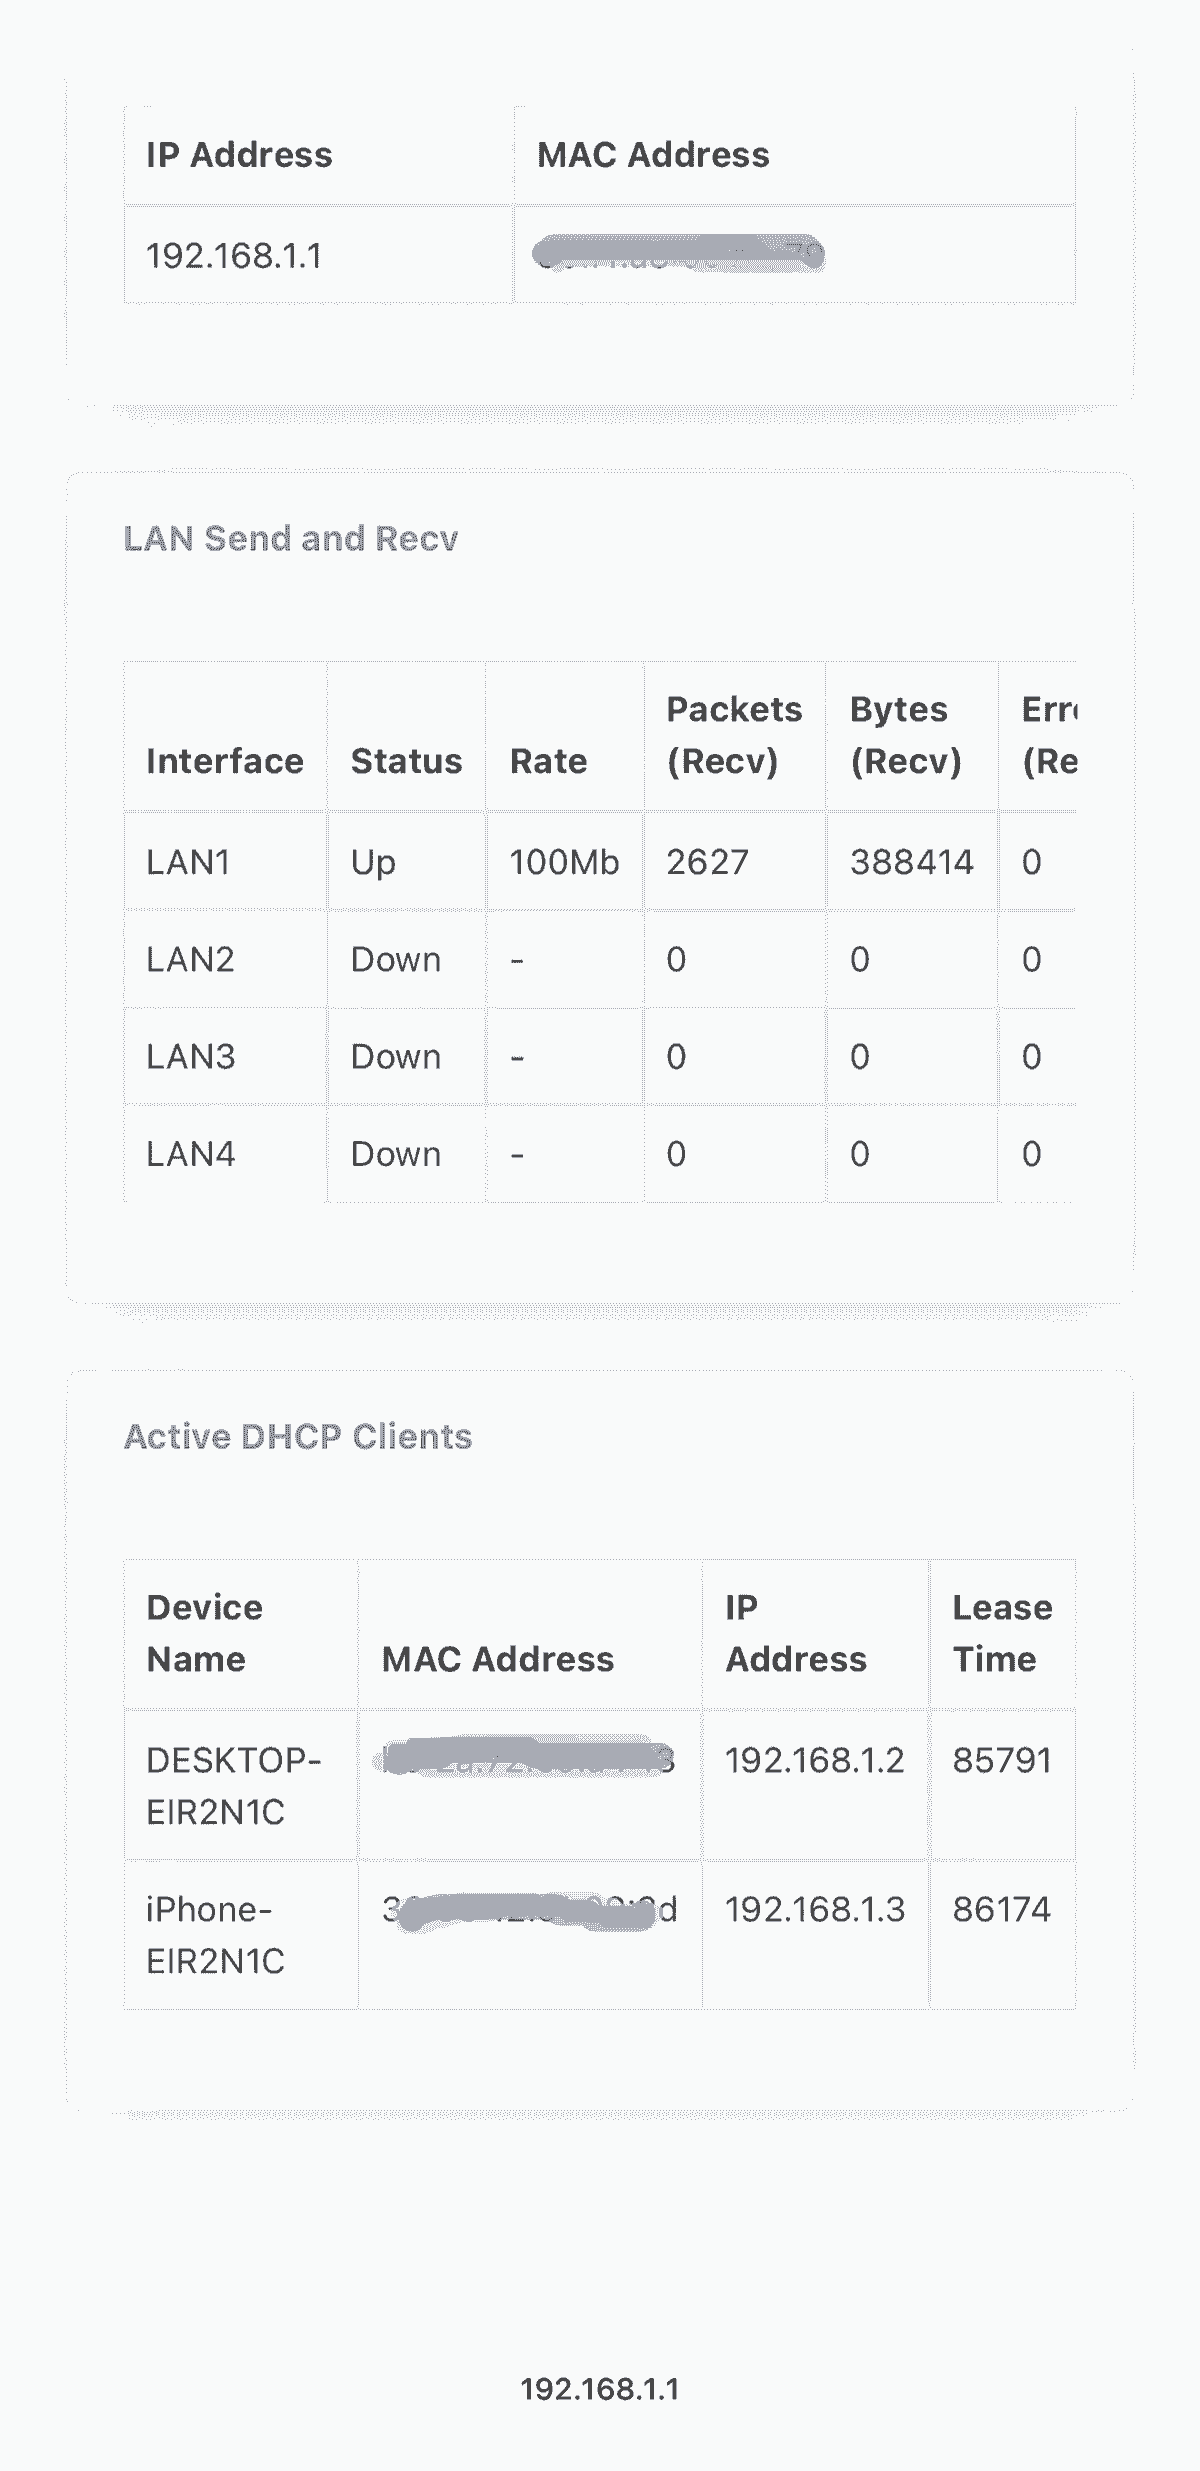Select the LAN1 interface cell
The width and height of the screenshot is (1200, 2471).
(x=188, y=862)
